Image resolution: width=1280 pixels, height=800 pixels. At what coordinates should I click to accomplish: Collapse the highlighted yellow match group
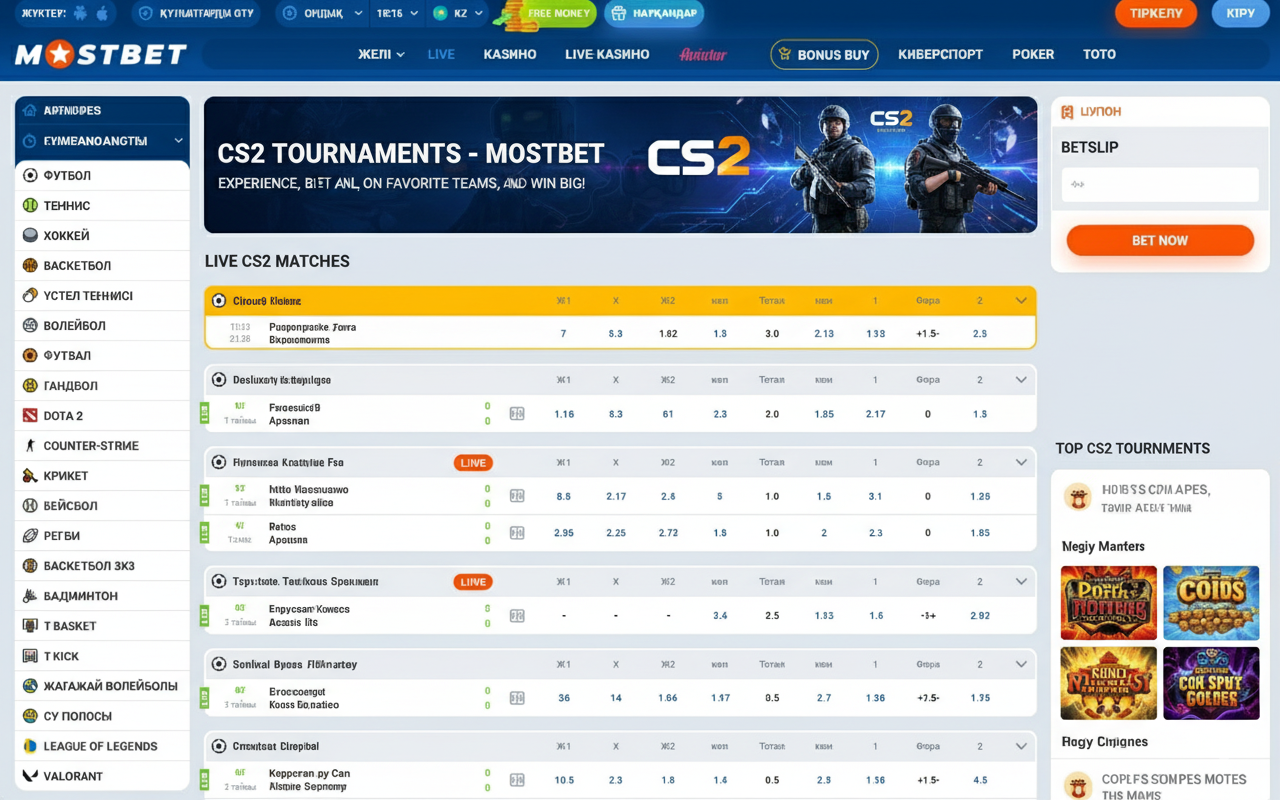1021,300
